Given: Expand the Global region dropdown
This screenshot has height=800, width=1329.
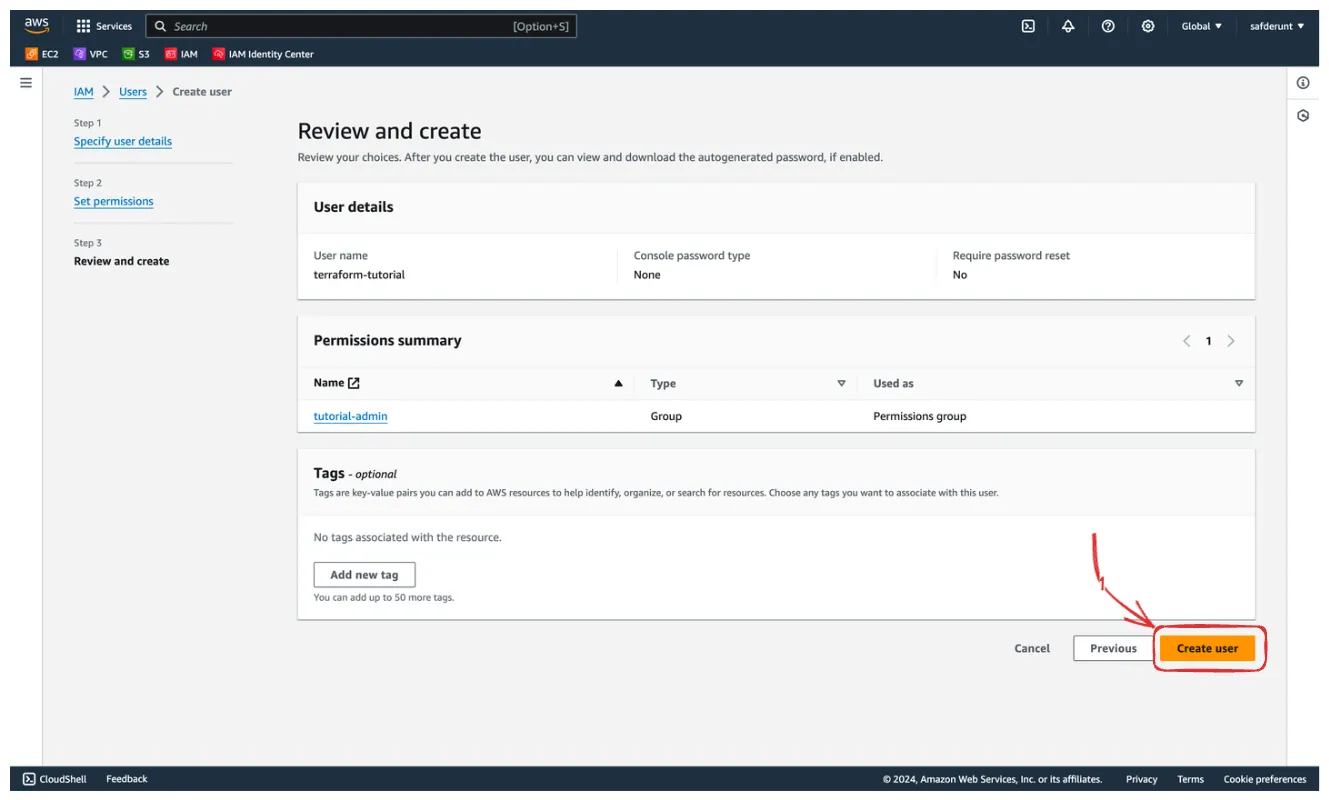Looking at the screenshot, I should (1201, 26).
